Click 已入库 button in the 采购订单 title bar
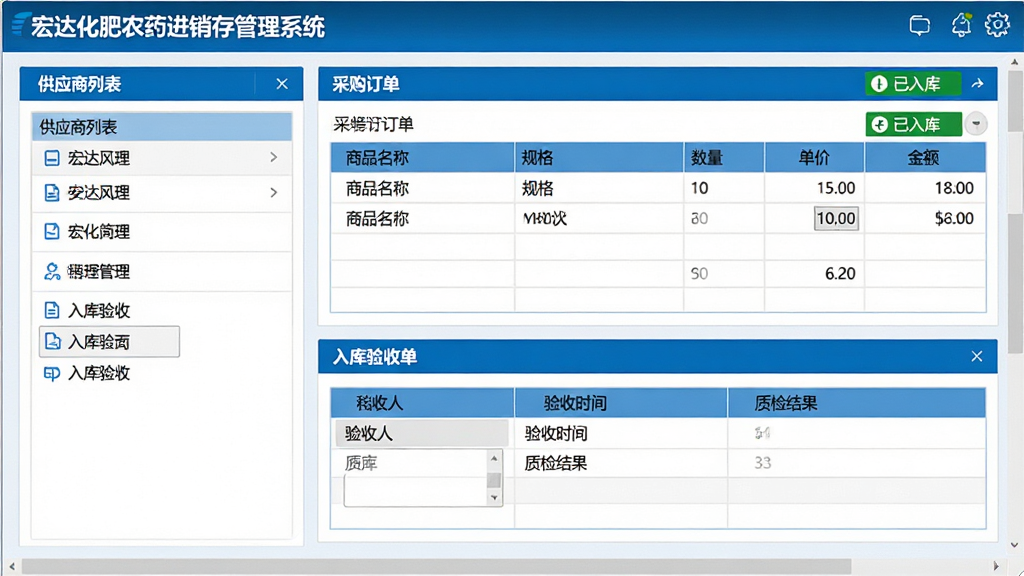Screen dimensions: 1024x576 [x=912, y=84]
